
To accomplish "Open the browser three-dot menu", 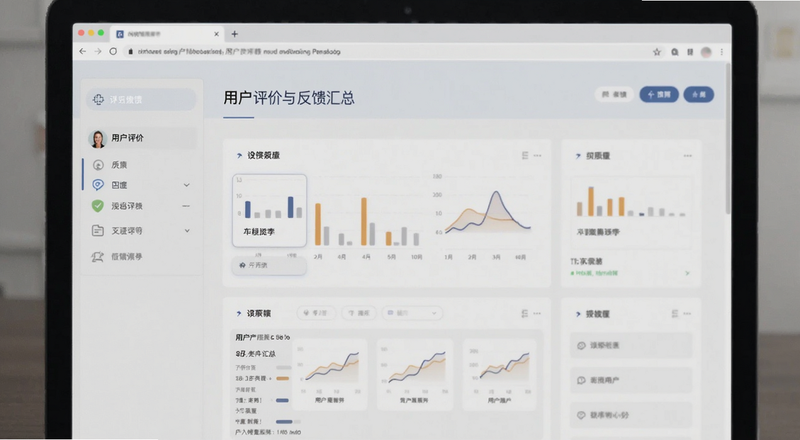I will [x=721, y=52].
